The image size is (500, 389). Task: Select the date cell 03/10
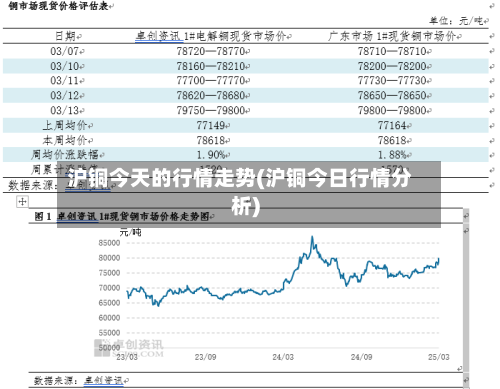click(64, 66)
